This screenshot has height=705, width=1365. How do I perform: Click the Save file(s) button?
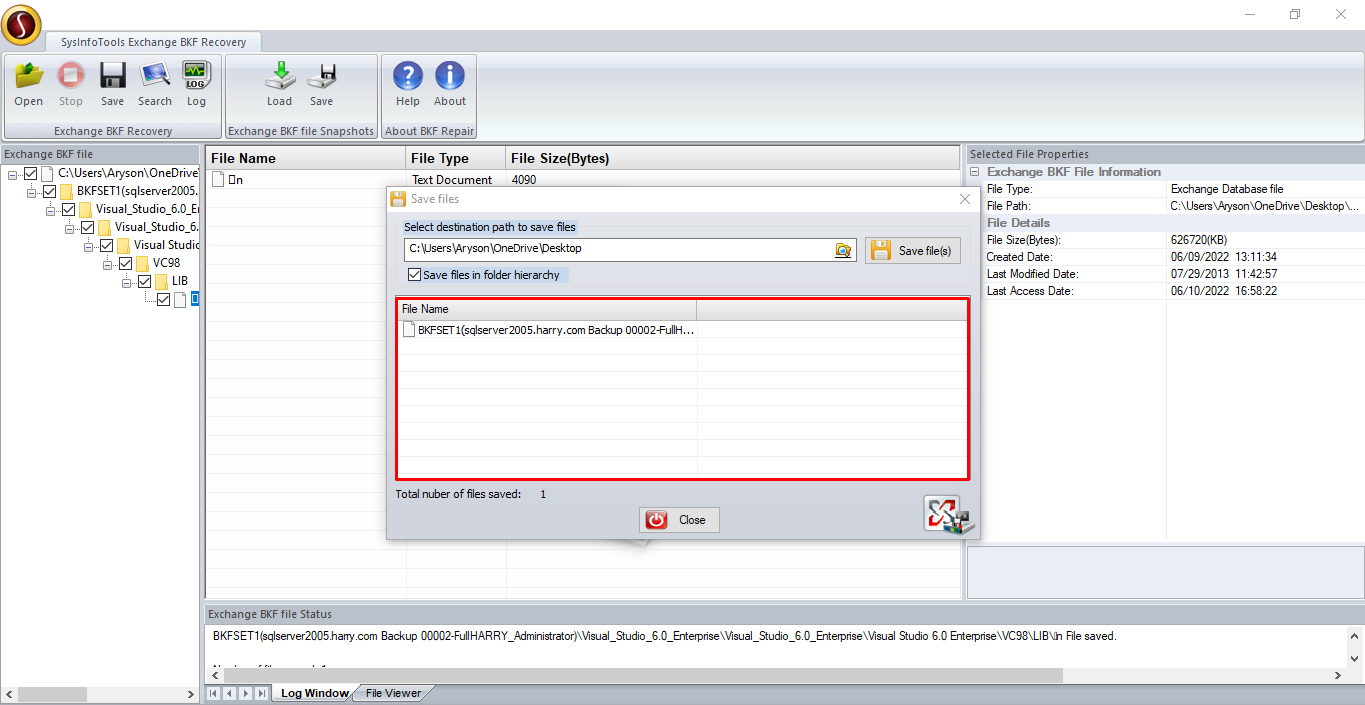[912, 250]
